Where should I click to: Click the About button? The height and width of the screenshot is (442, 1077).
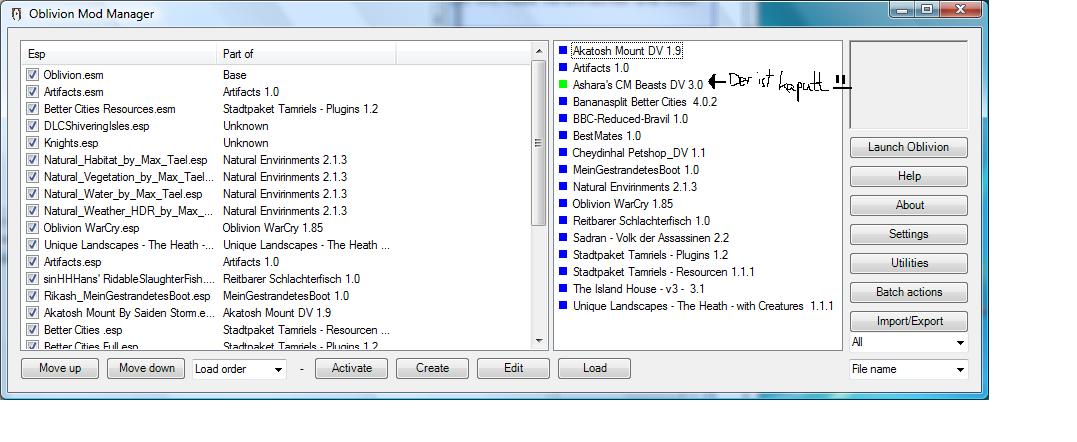tap(908, 205)
